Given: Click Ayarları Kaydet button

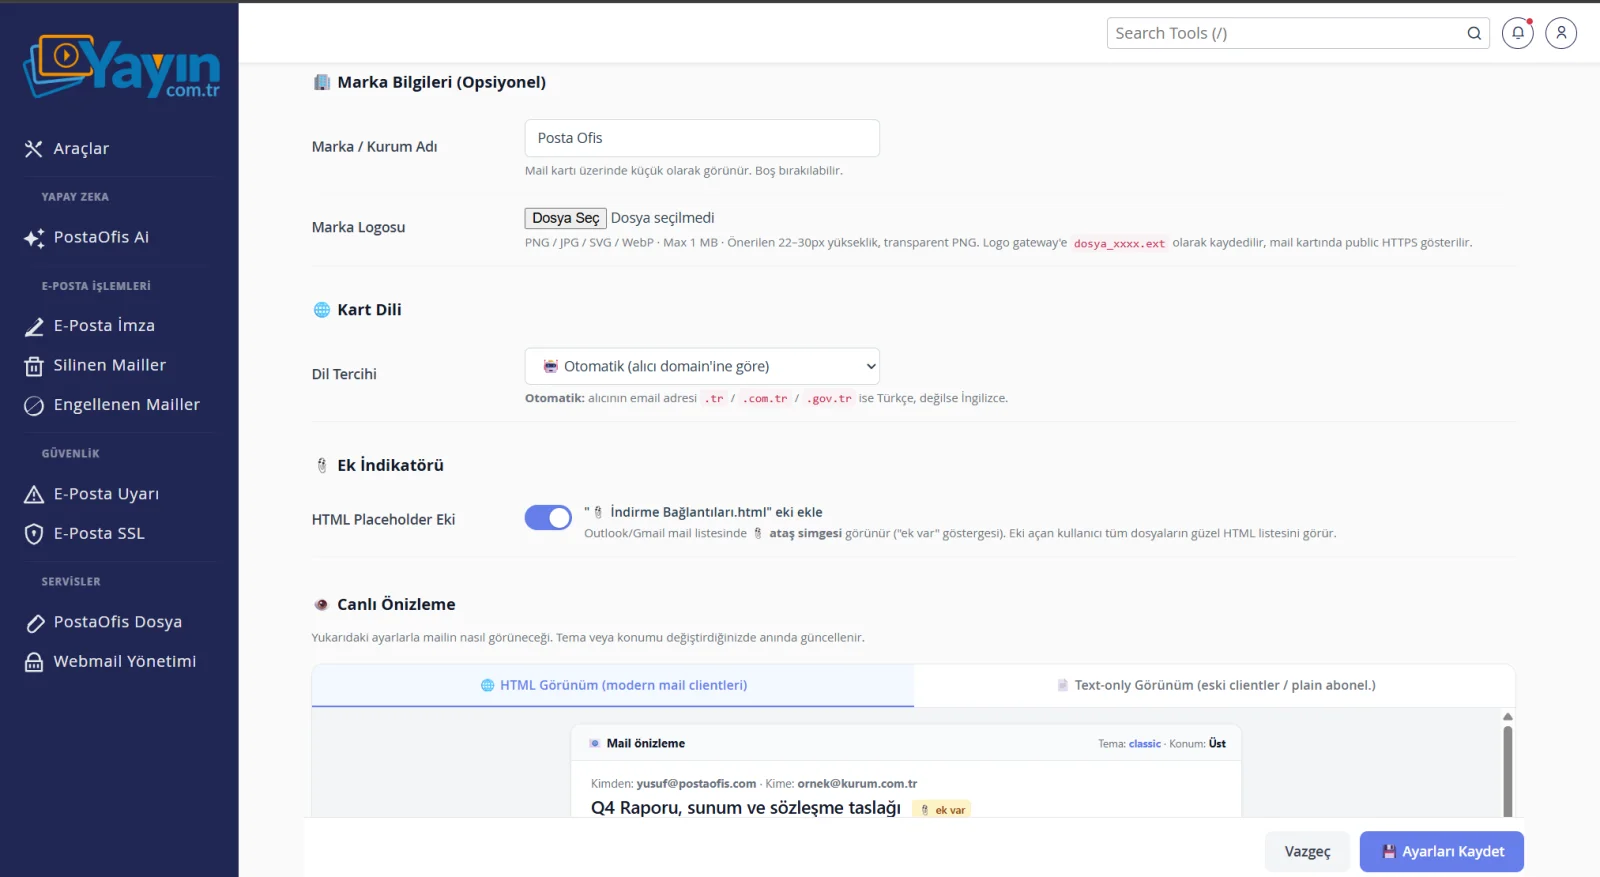Looking at the screenshot, I should 1442,852.
